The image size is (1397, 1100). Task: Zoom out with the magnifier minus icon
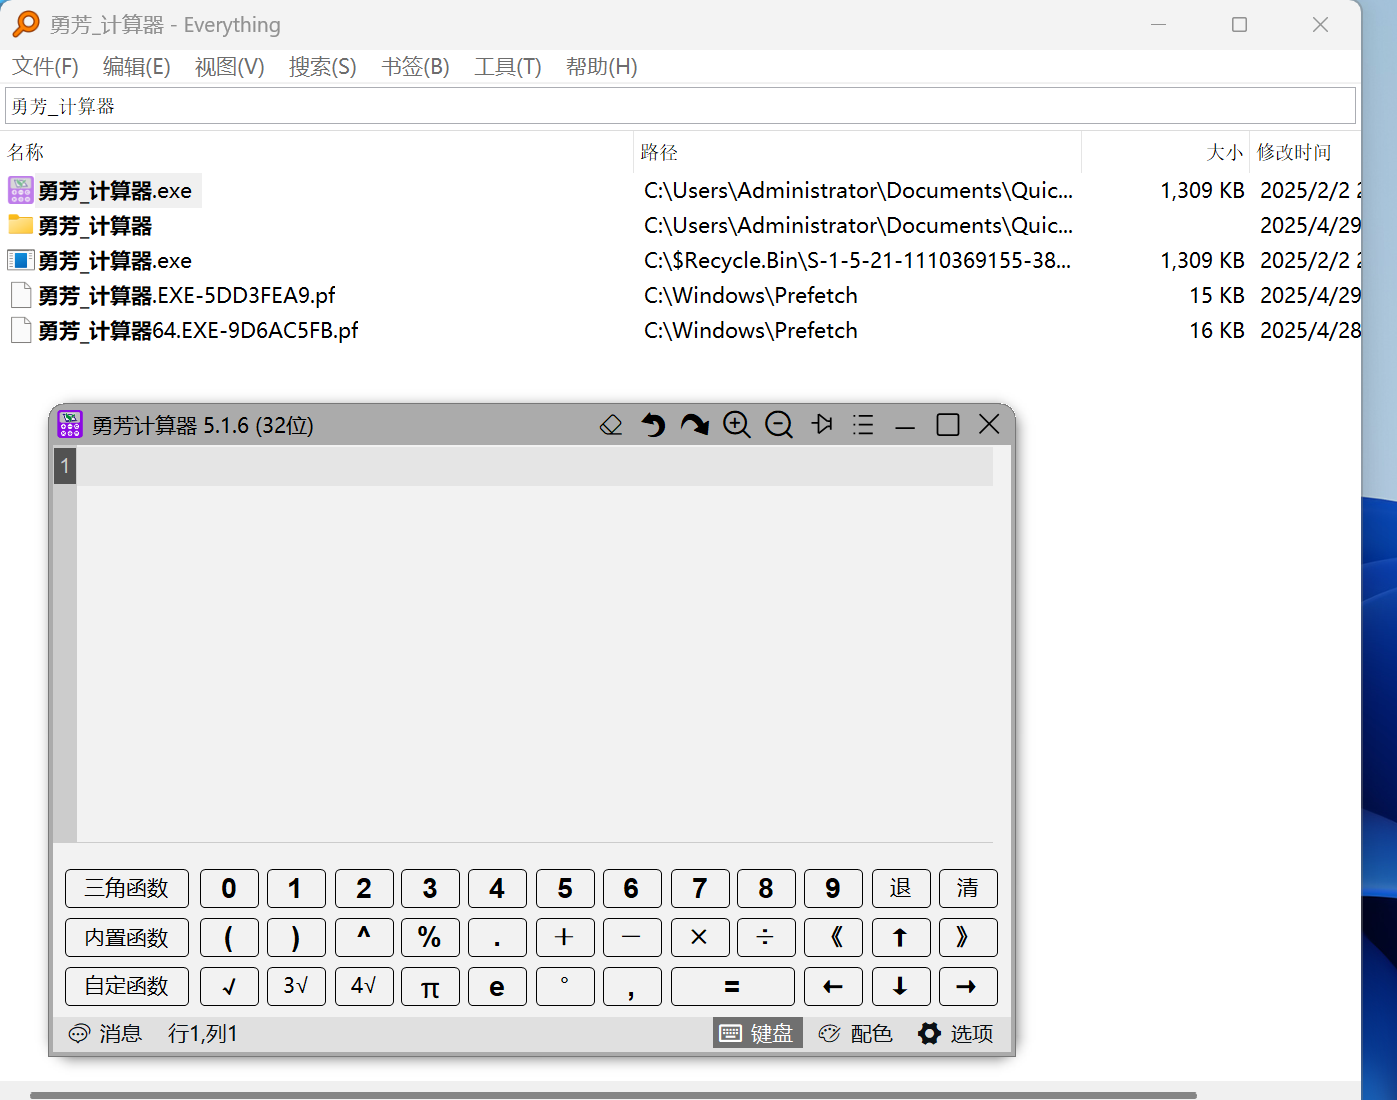tap(779, 425)
